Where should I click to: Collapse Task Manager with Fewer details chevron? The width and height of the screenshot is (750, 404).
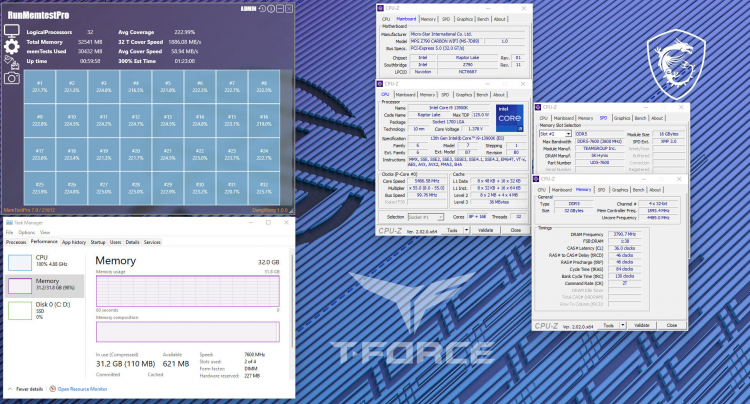coord(8,389)
